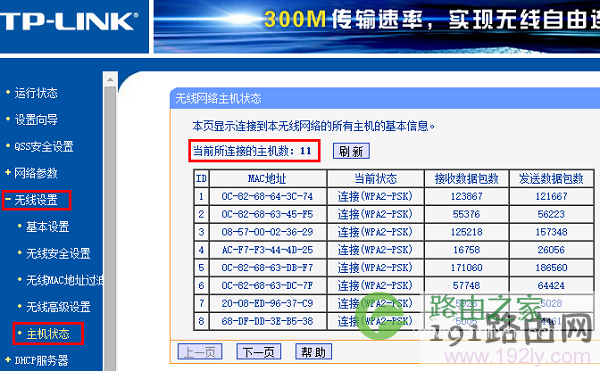Click sidebar scrollbar up arrow

[110, 80]
